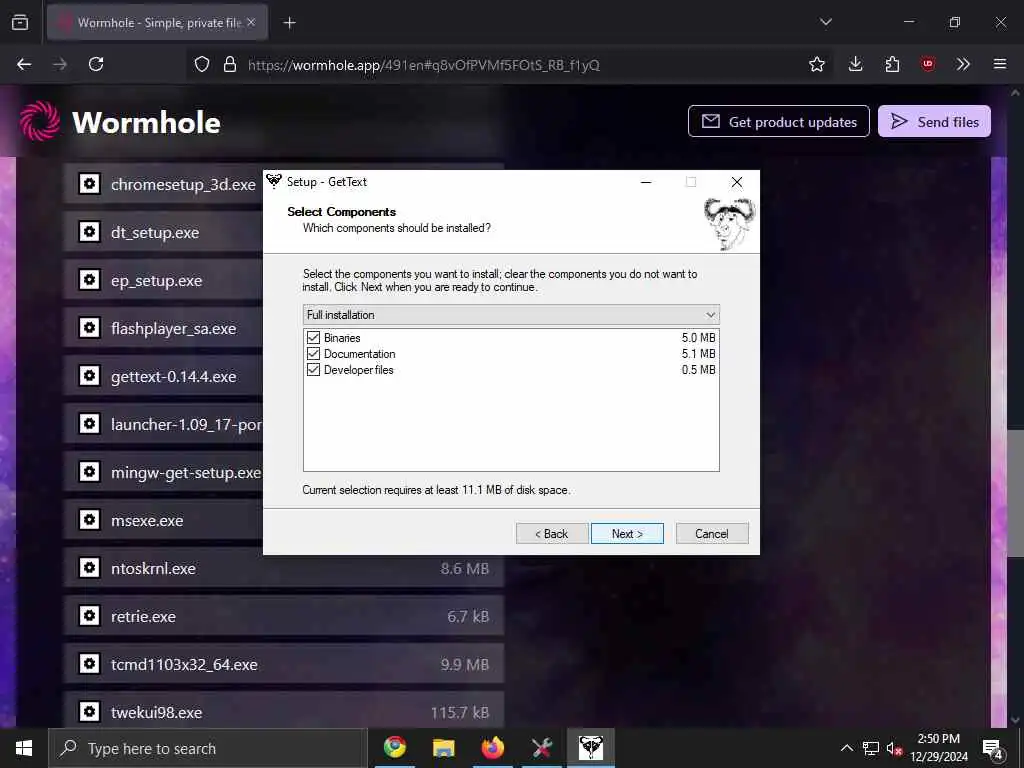Click the flashplayer_sa.exe file name
1024x768 pixels.
click(x=173, y=328)
